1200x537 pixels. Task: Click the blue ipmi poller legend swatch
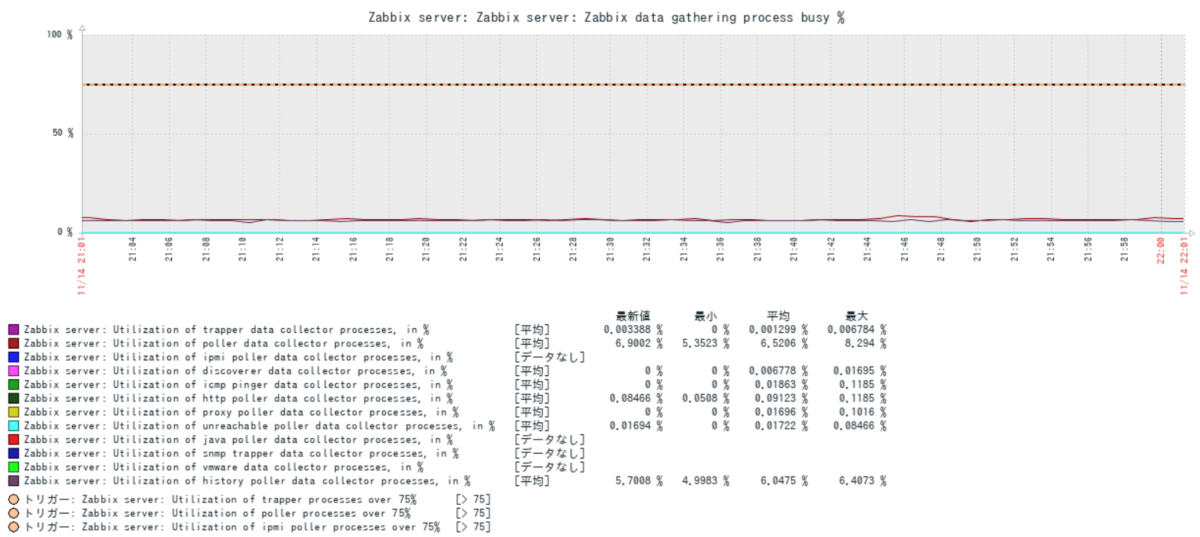14,357
